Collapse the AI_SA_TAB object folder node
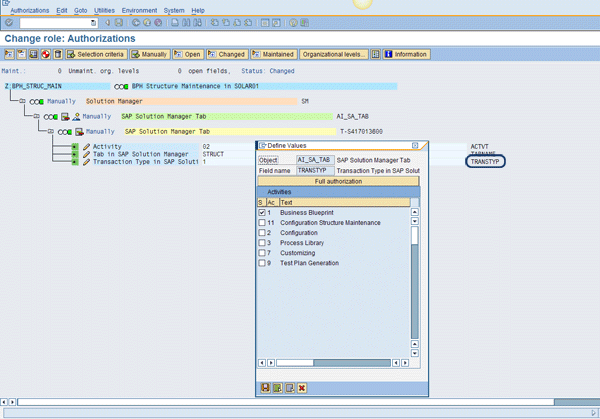600x419 pixels. point(36,116)
